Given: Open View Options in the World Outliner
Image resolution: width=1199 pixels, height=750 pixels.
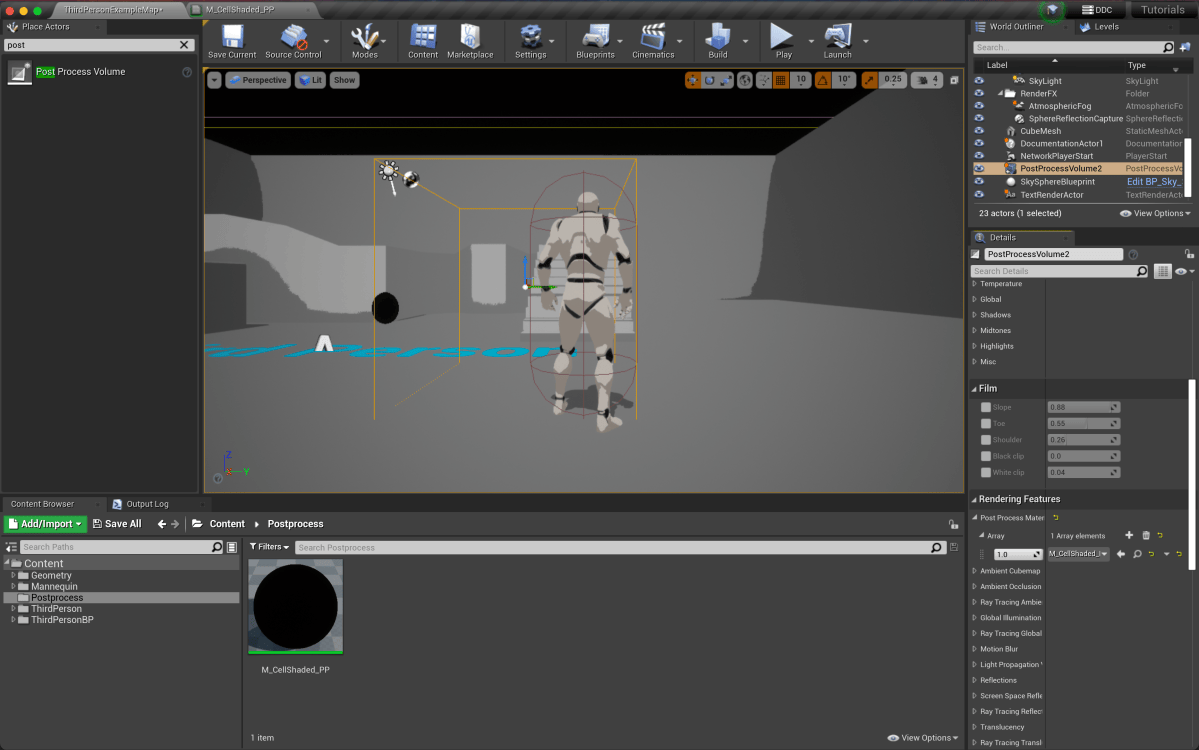Looking at the screenshot, I should [x=1155, y=213].
